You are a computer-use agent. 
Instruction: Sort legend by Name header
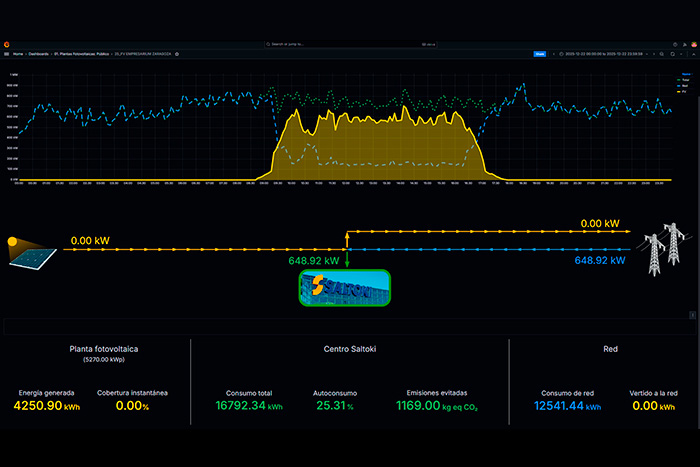(x=686, y=74)
